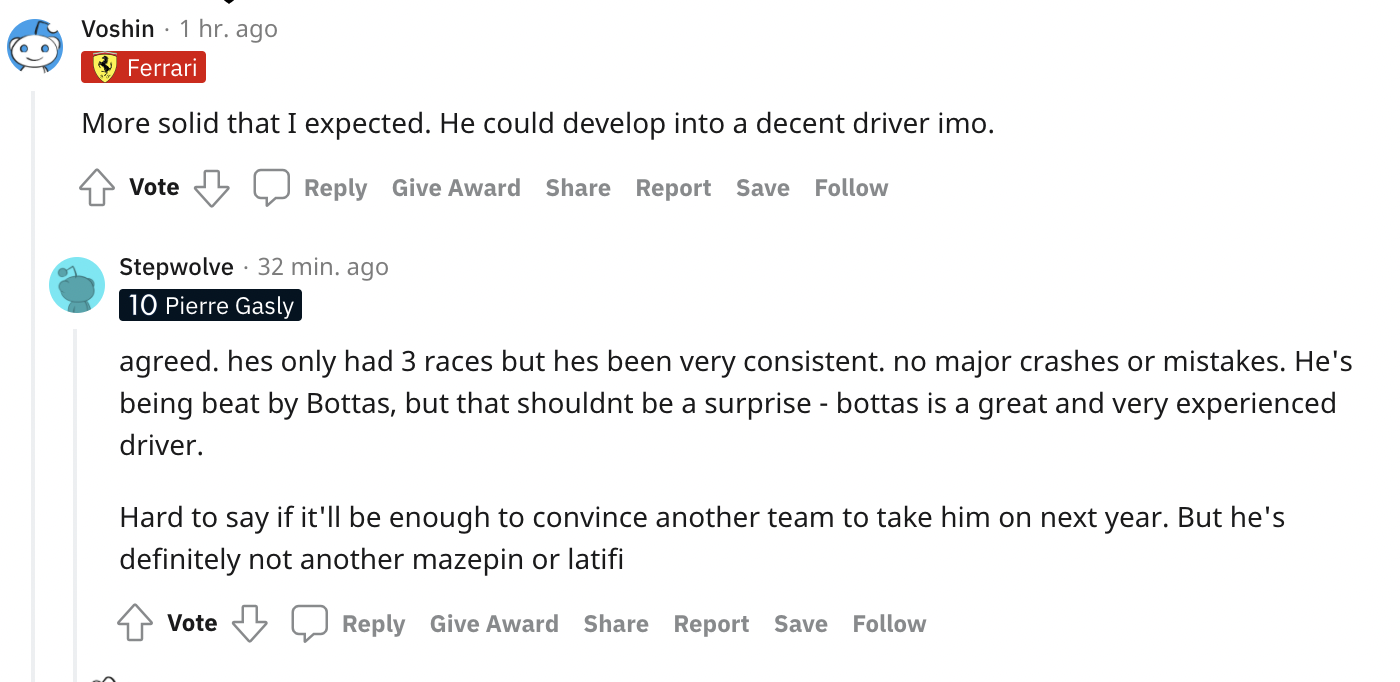Downvote Voshin's comment
Viewport: 1400px width, 682px height.
211,188
